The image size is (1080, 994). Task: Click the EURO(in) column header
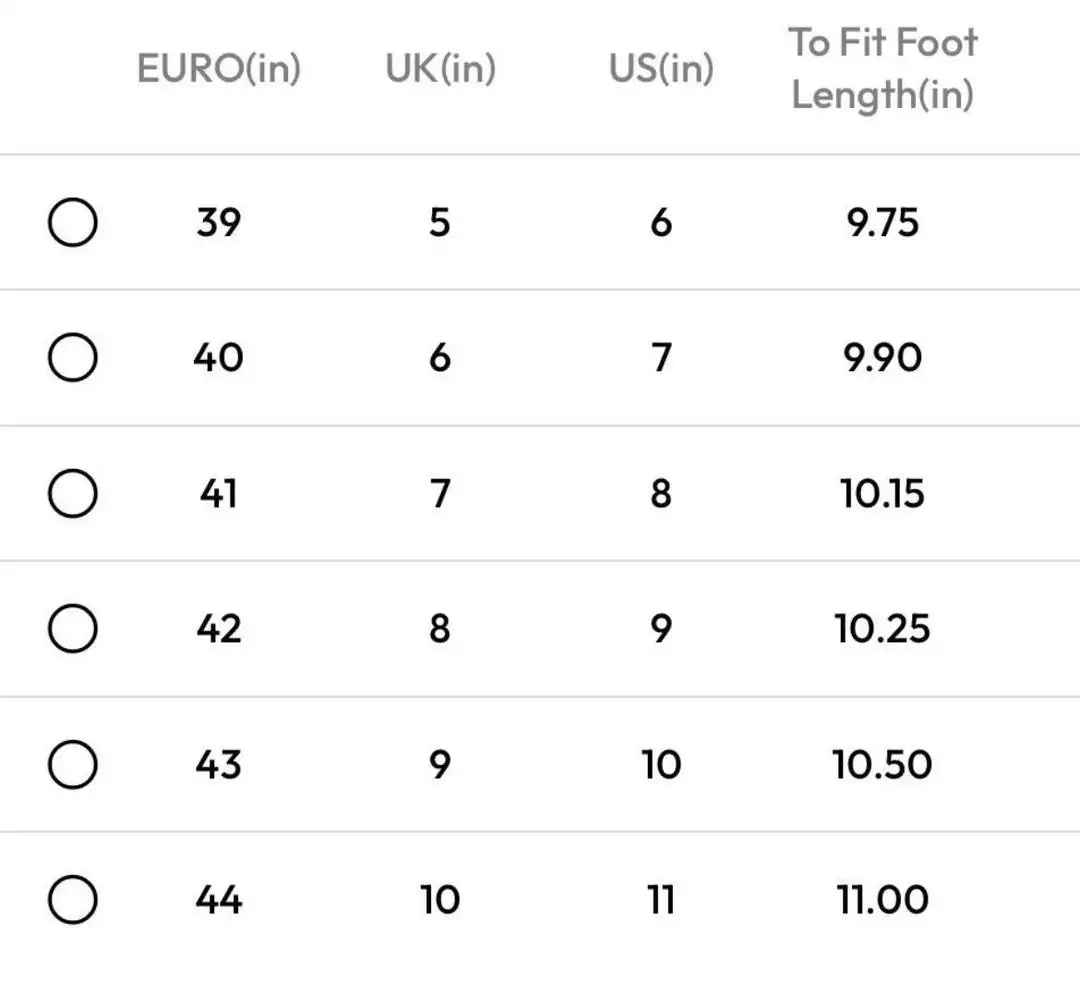[x=218, y=69]
